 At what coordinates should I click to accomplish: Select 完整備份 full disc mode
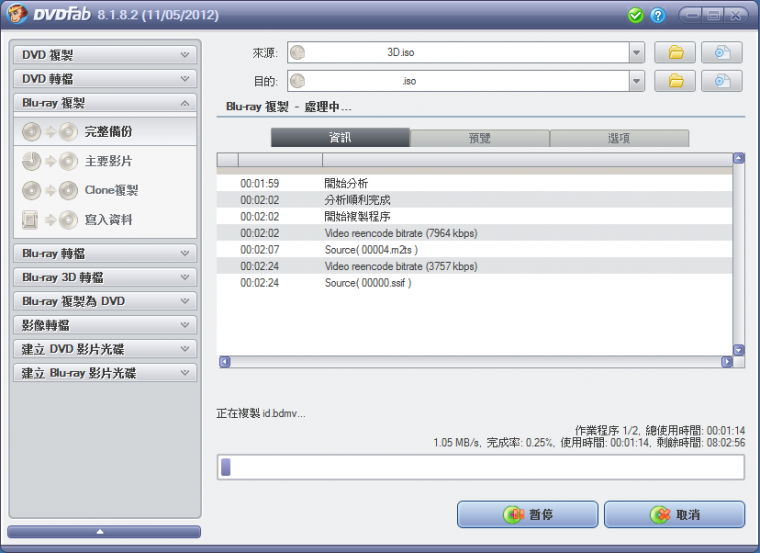pos(105,131)
